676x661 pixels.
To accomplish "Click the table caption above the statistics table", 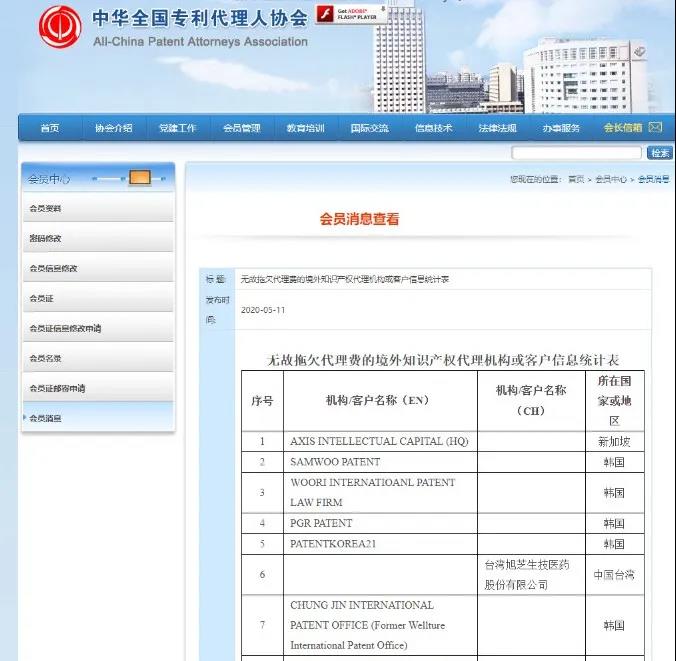I will (x=443, y=360).
